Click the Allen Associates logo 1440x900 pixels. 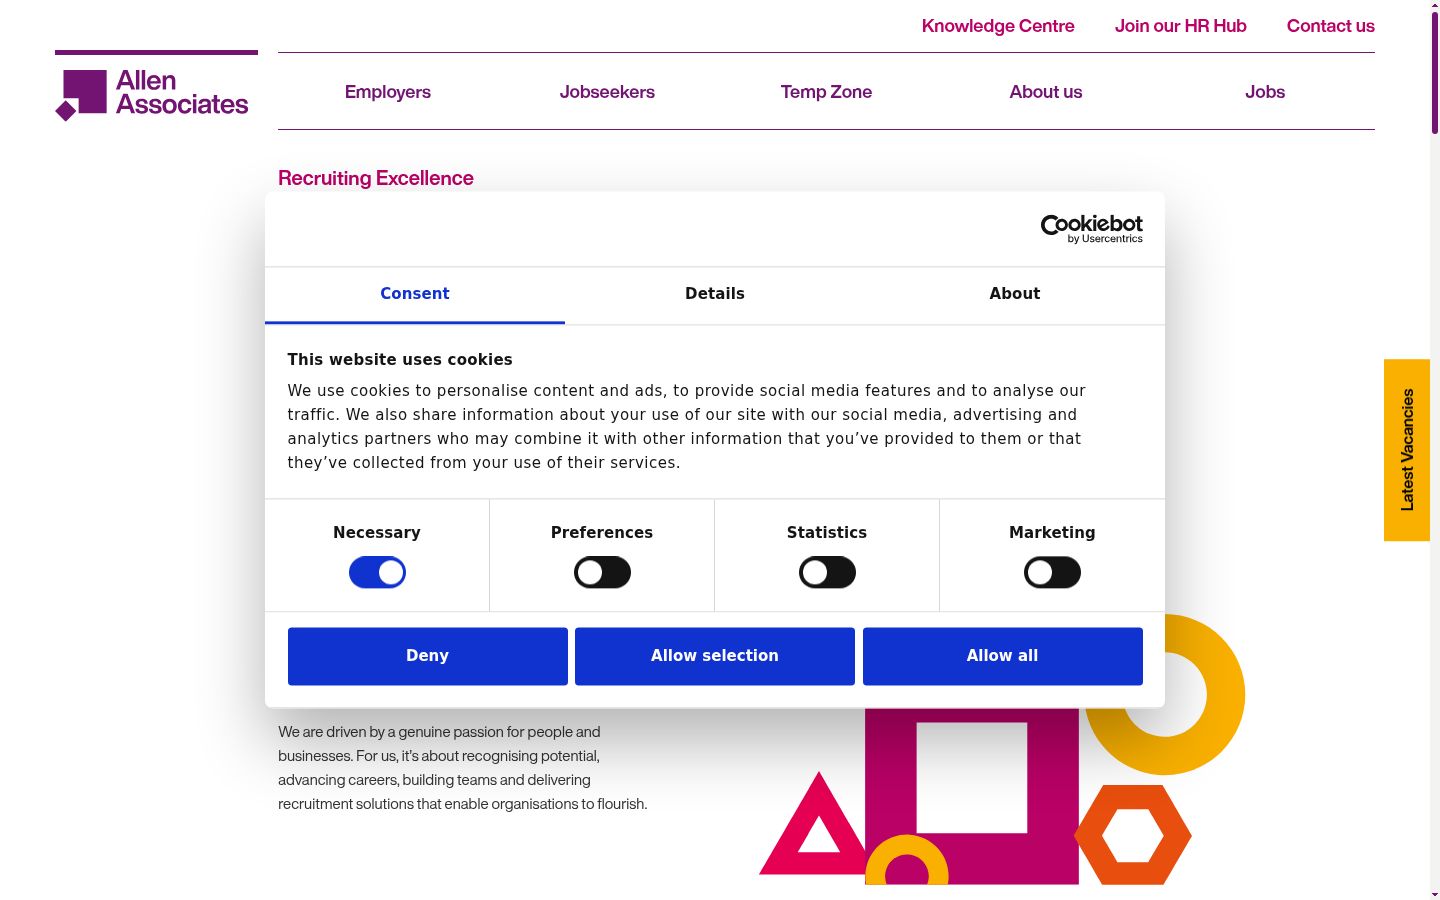pos(152,94)
